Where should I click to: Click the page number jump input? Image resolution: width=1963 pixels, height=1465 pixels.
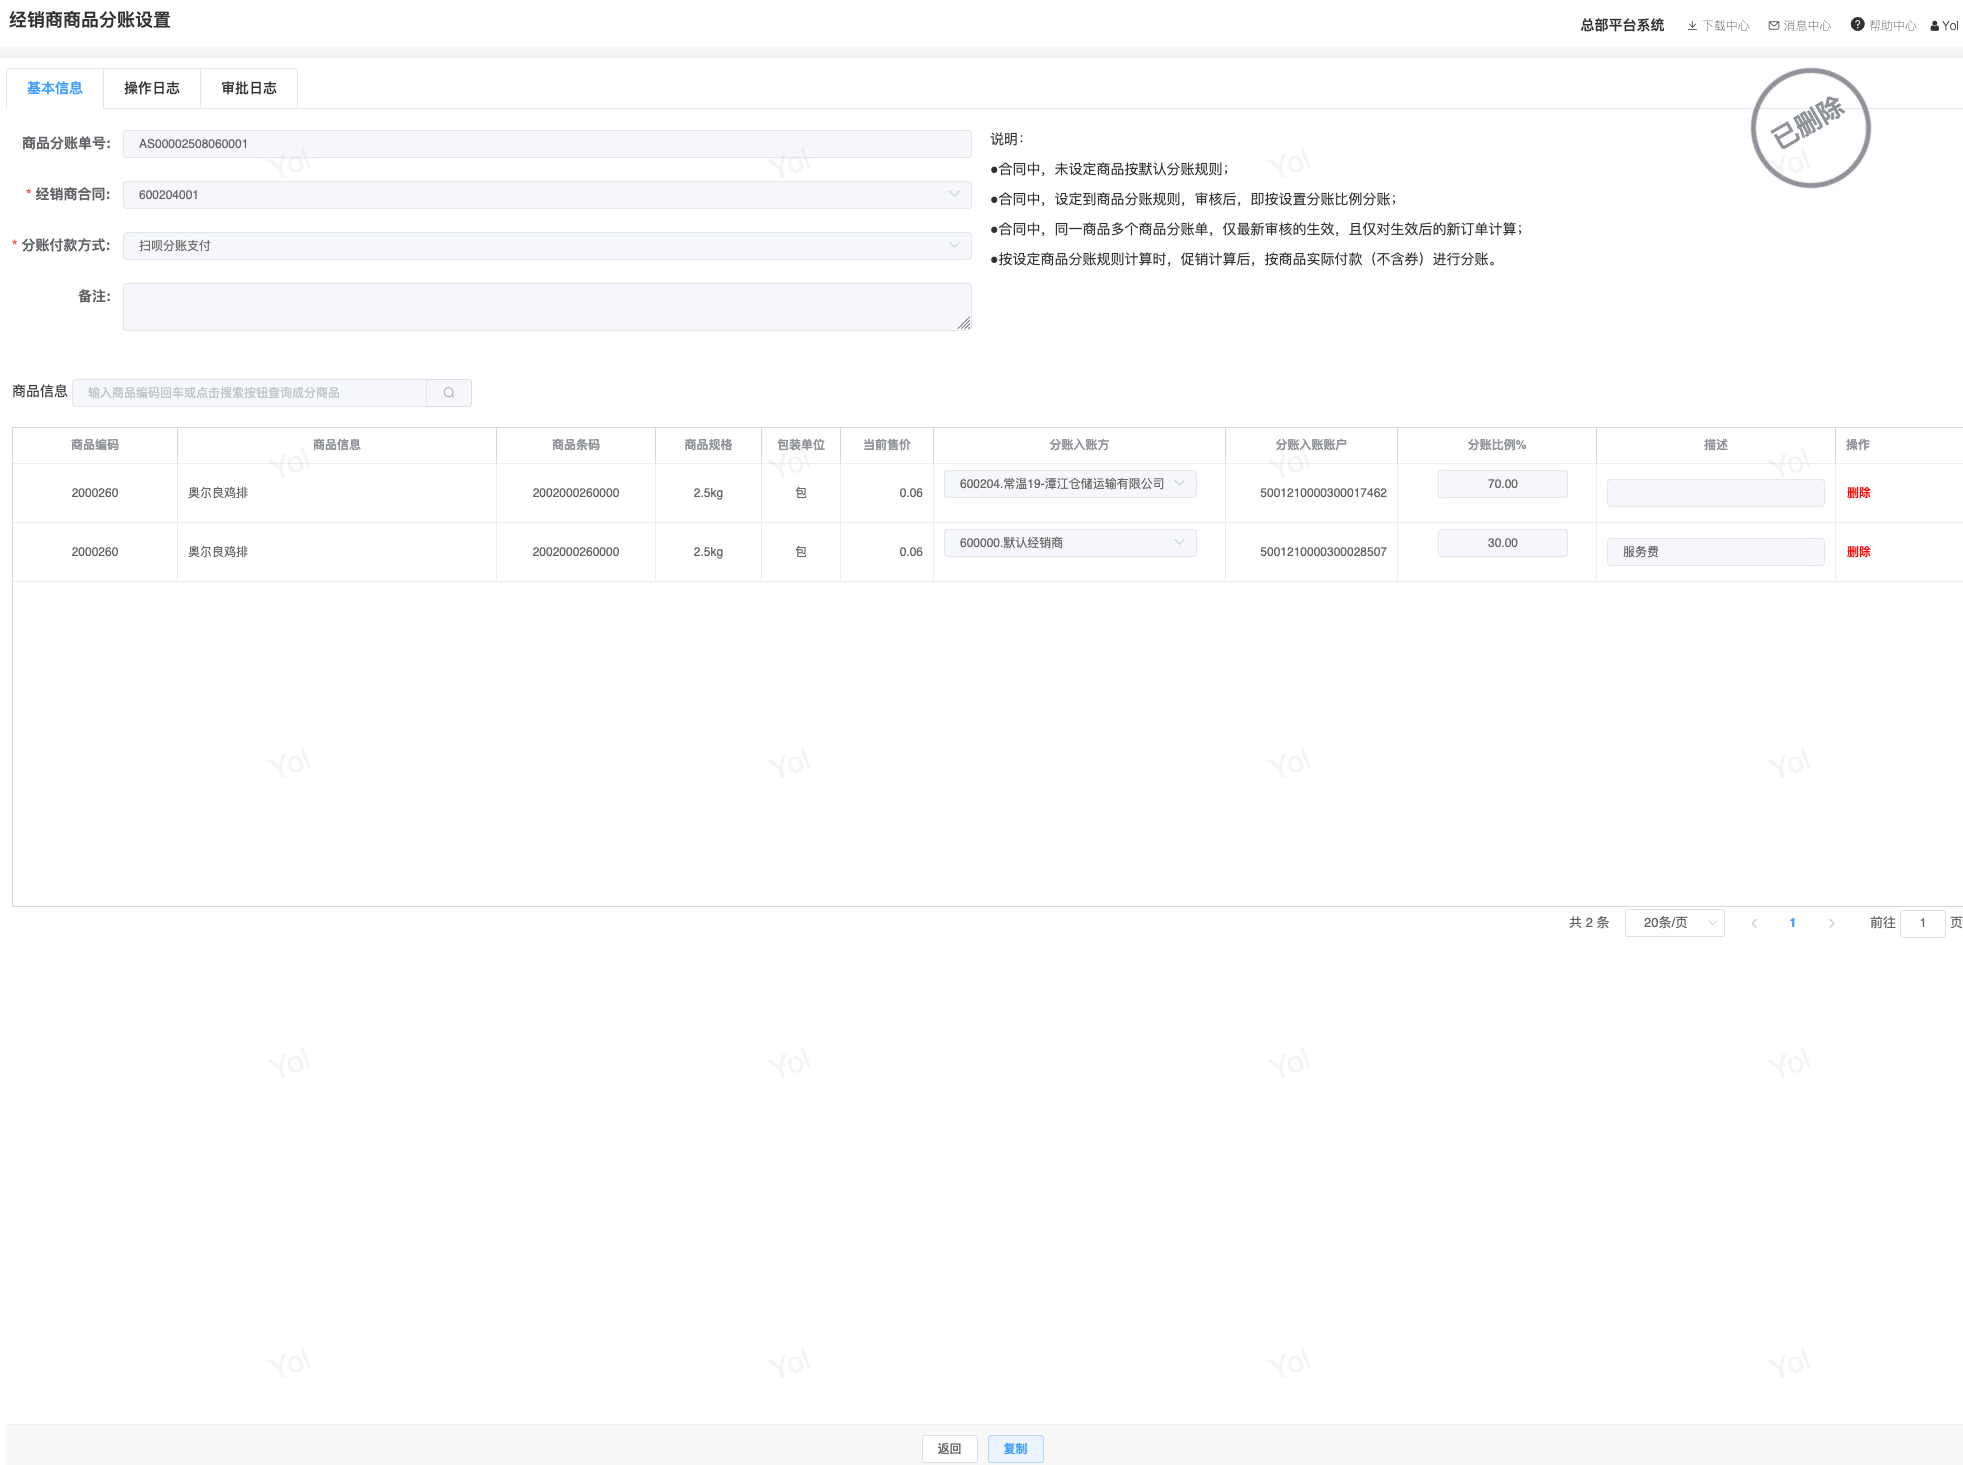[x=1921, y=923]
